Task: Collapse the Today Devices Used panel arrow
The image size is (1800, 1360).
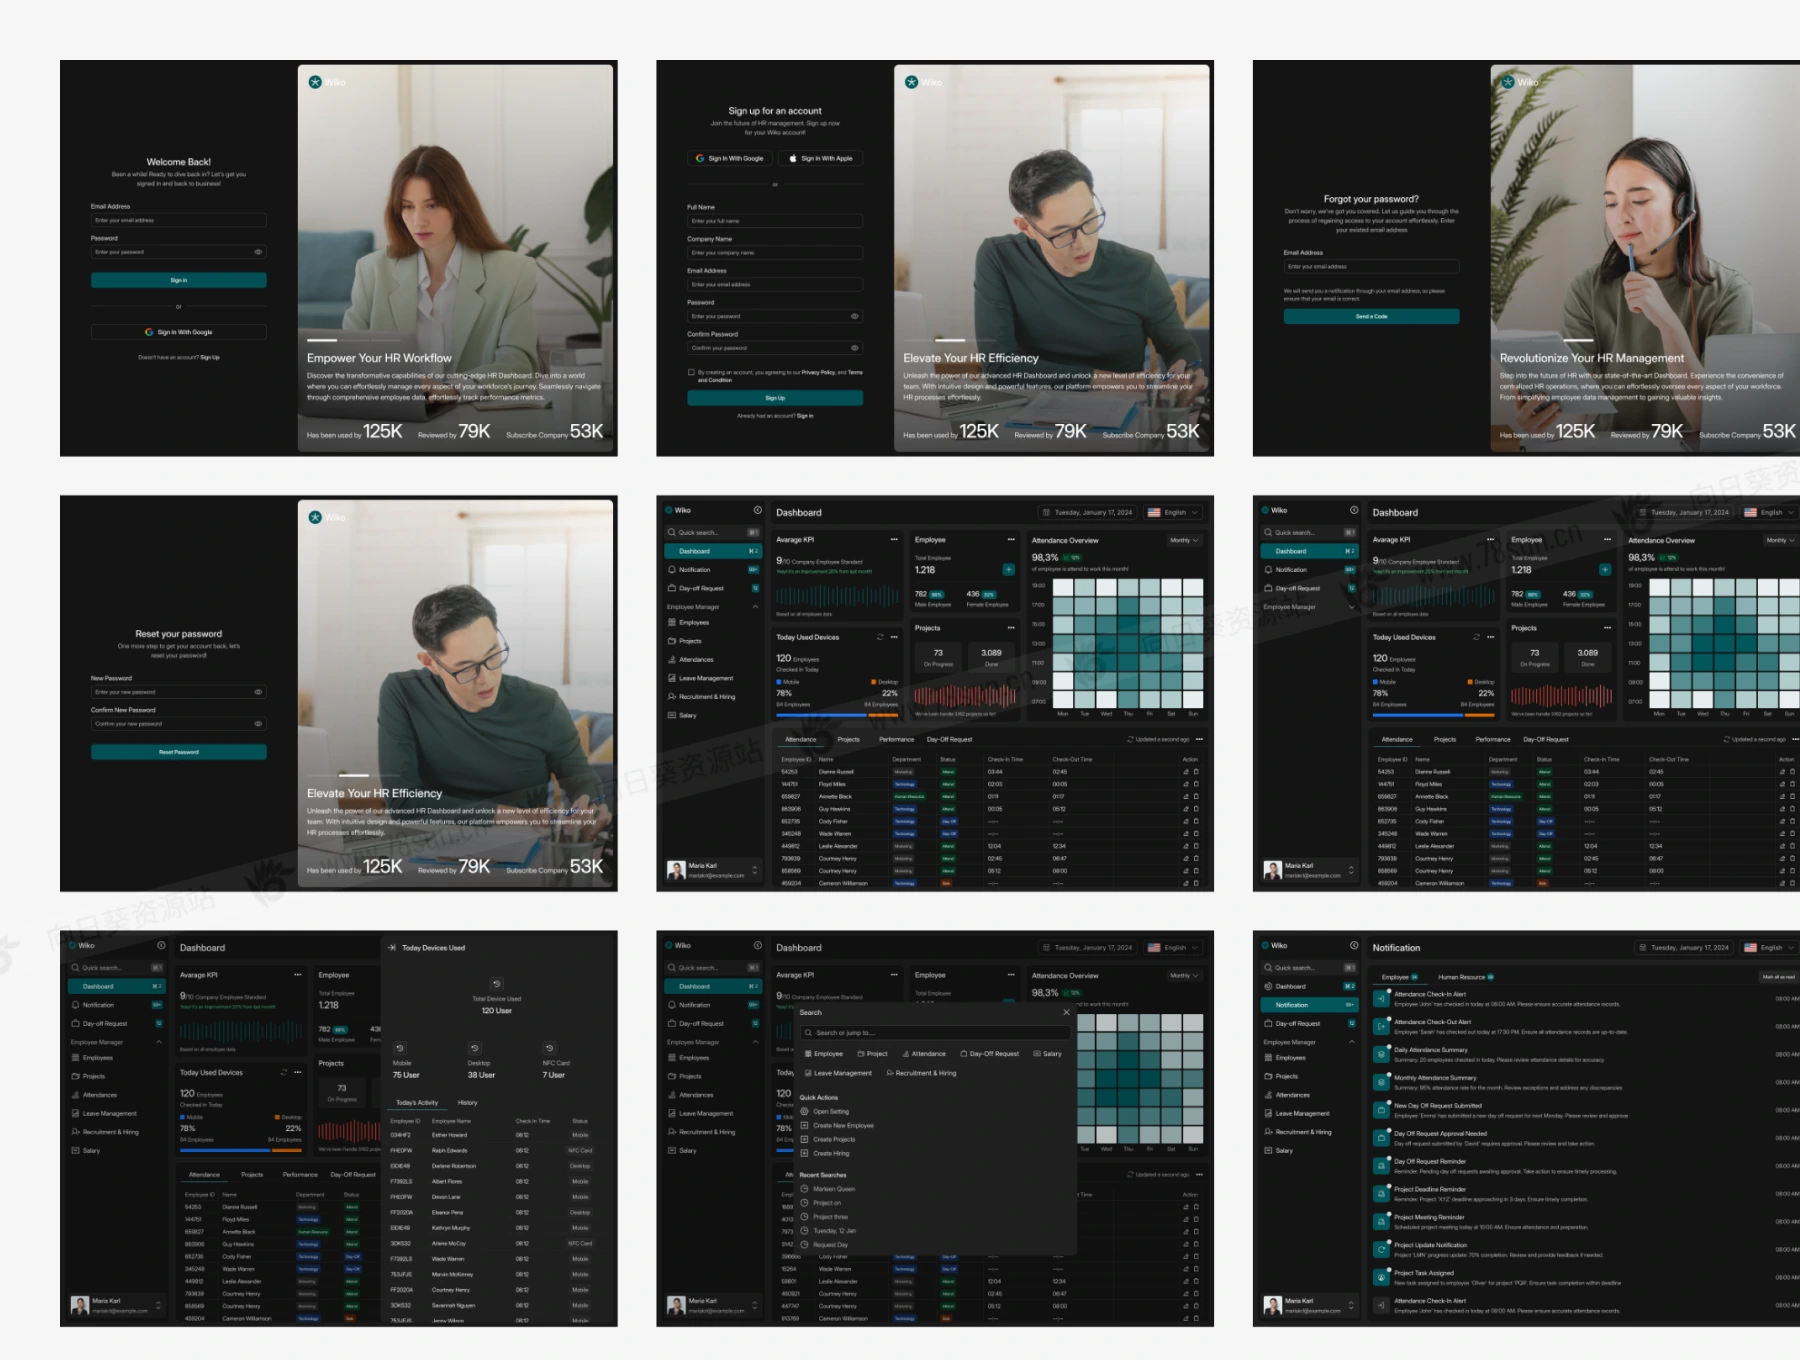Action: click(x=391, y=948)
